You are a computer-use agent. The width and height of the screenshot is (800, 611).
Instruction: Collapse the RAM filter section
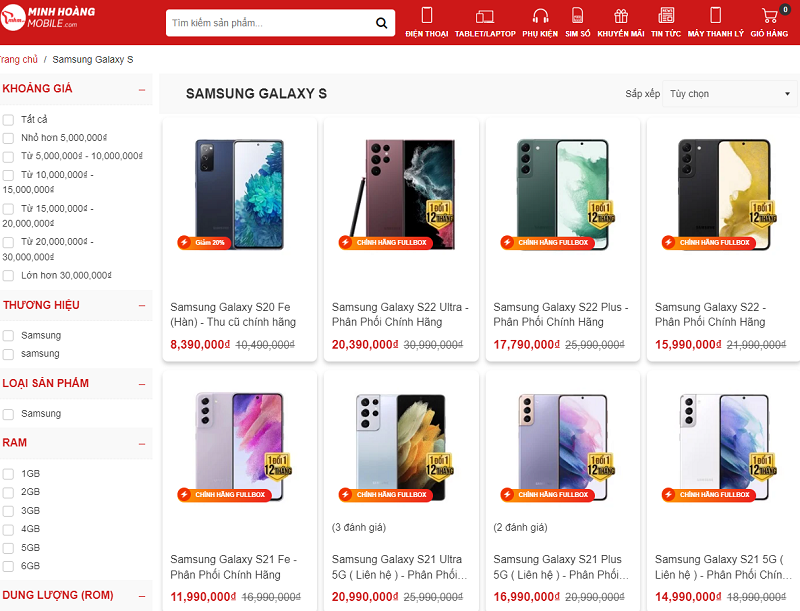[x=142, y=444]
